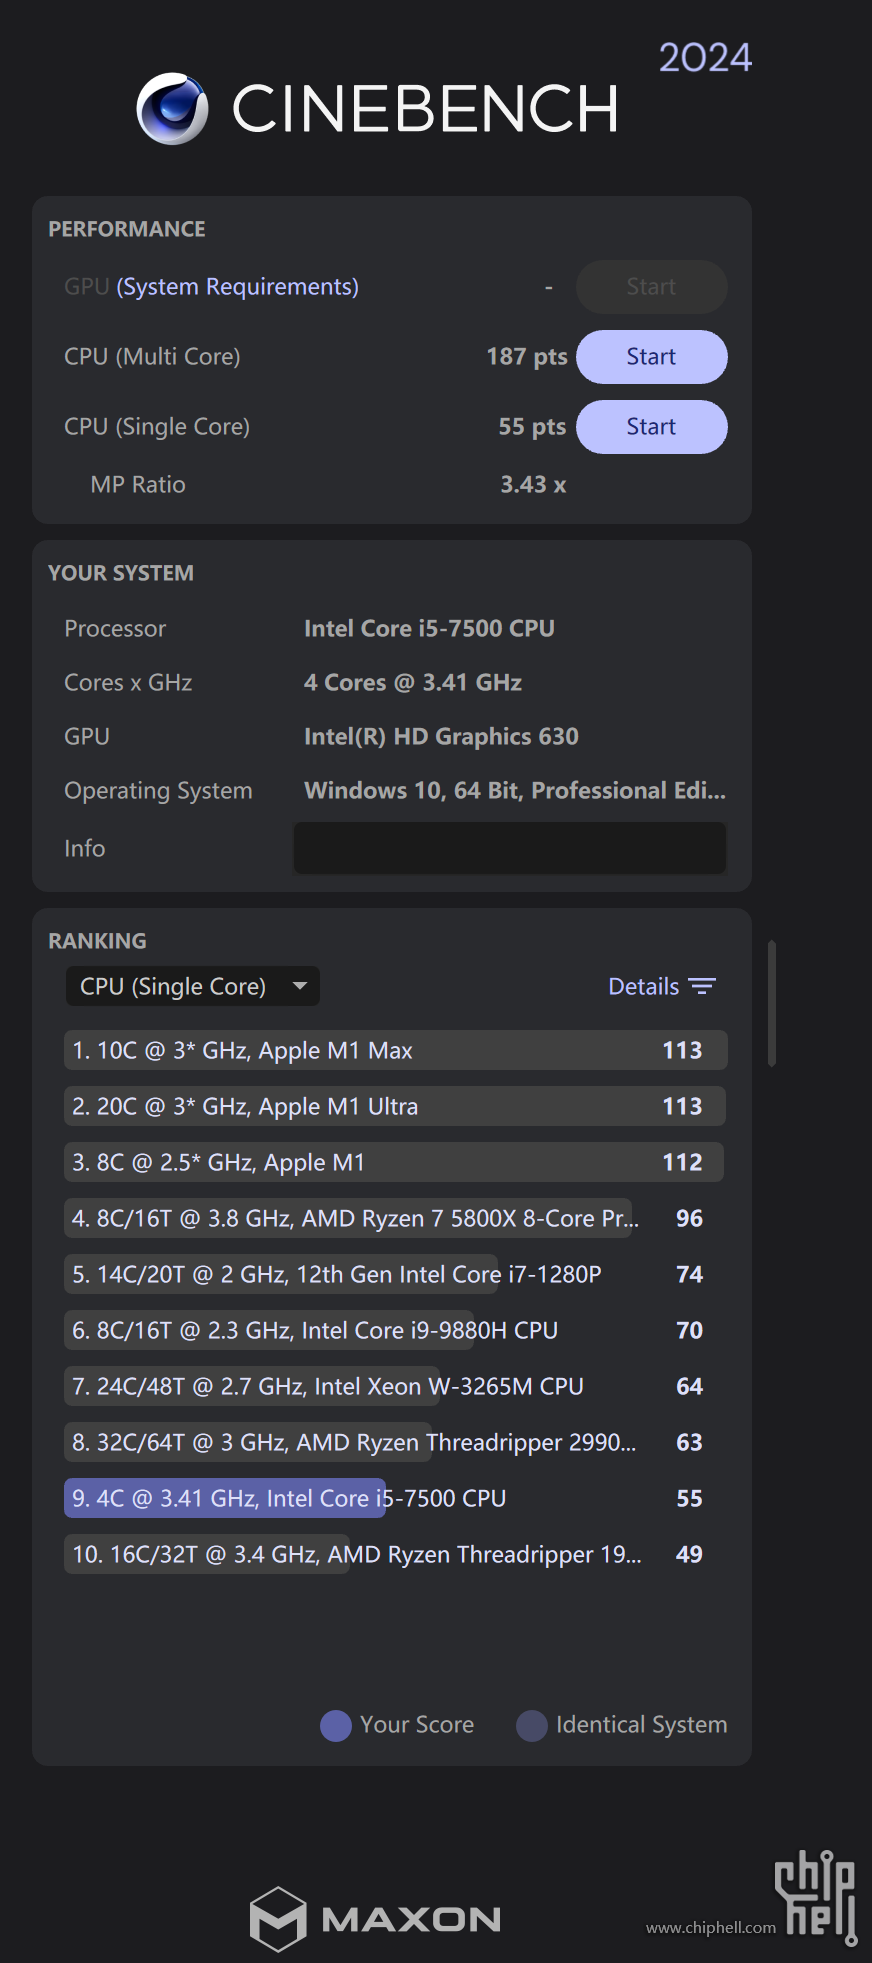Click the Intel Core i5-7500 CPU processor value
This screenshot has height=1963, width=872.
coord(429,628)
